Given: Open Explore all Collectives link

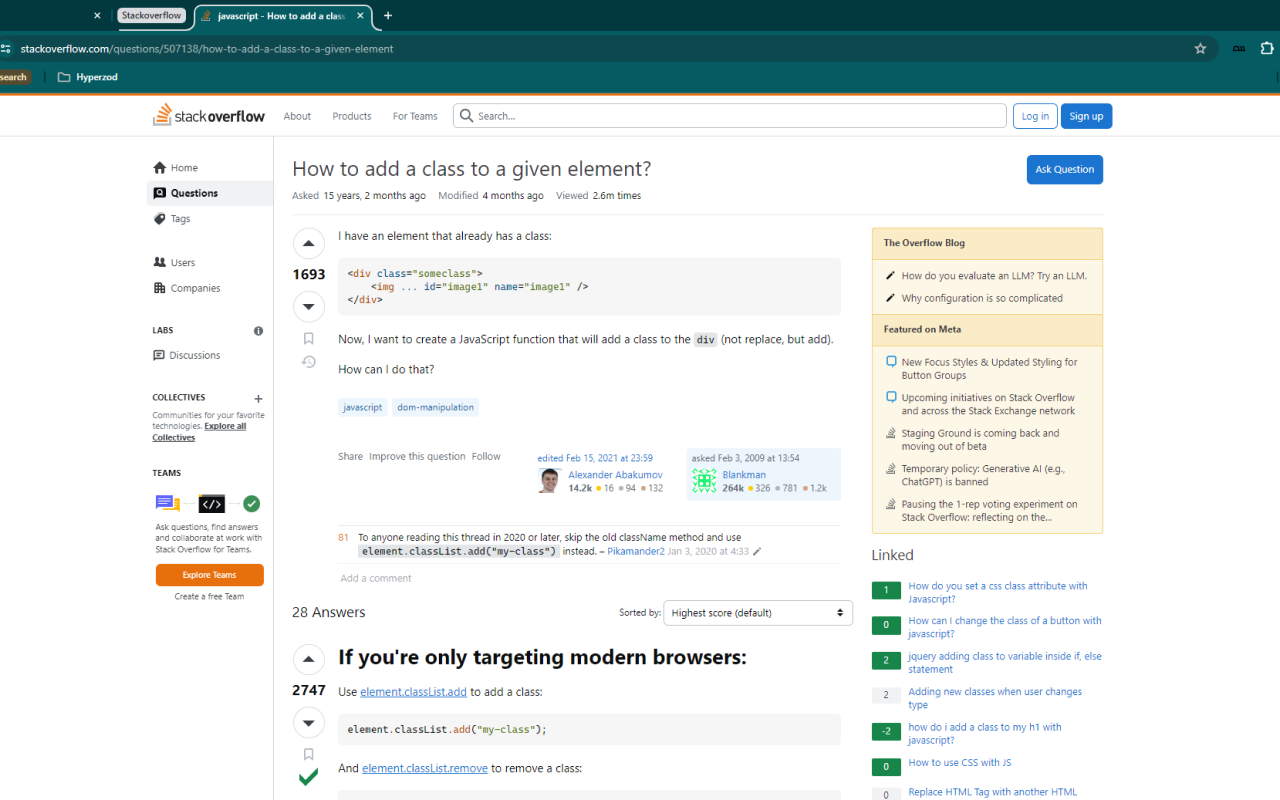Looking at the screenshot, I should coord(199,432).
